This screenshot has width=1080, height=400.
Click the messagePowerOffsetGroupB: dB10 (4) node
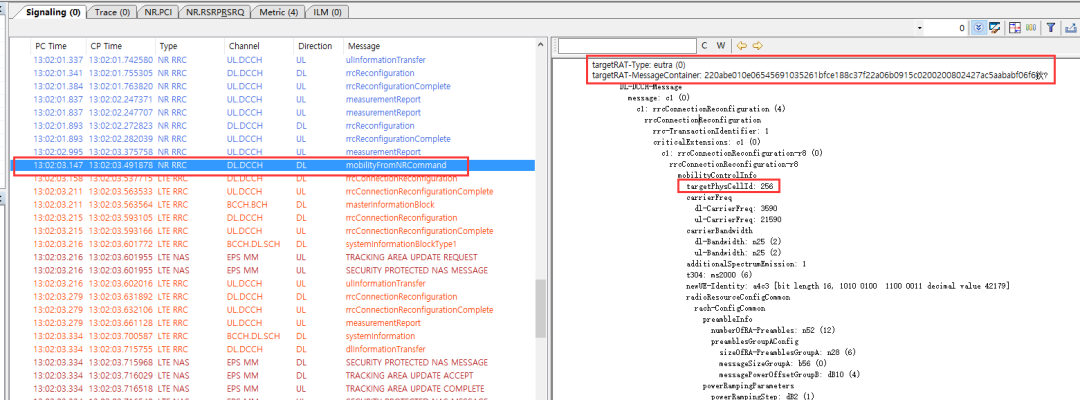(791, 374)
